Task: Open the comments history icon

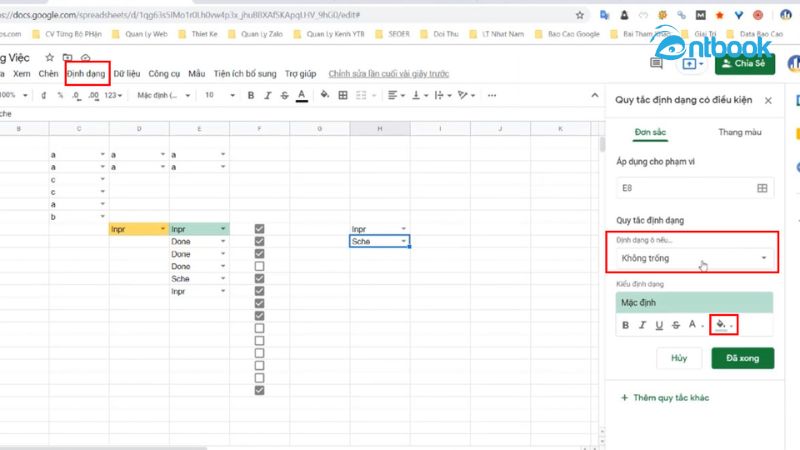Action: point(657,62)
